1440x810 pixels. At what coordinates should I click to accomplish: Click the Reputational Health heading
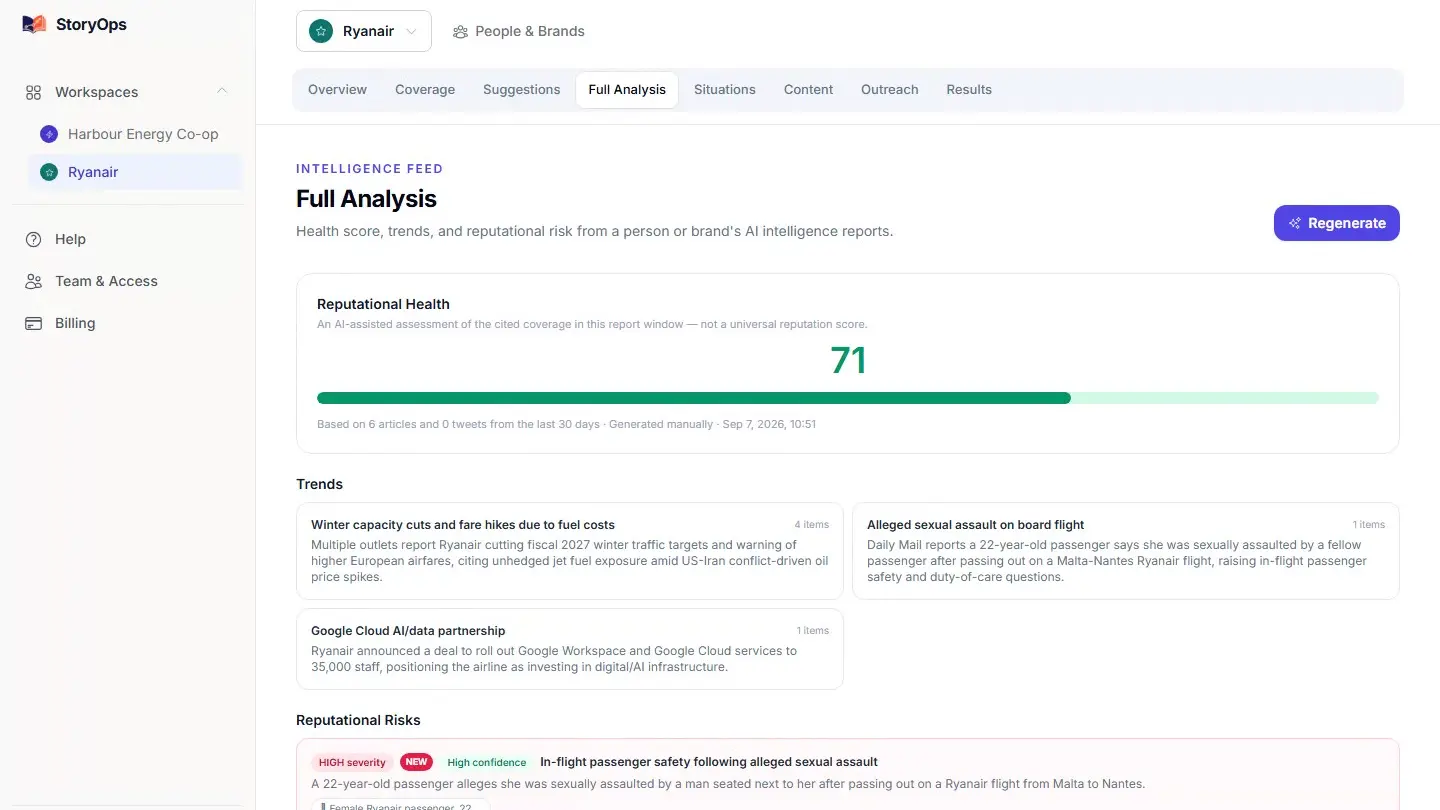click(x=383, y=304)
